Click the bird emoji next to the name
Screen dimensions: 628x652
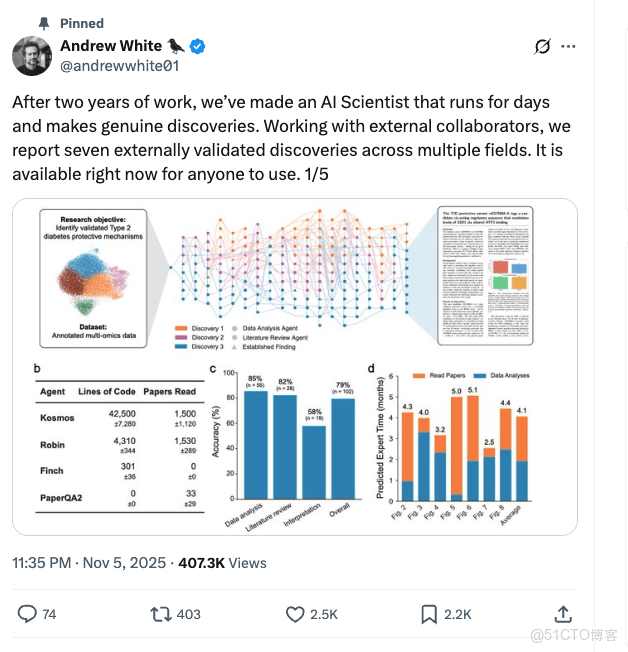tap(176, 46)
